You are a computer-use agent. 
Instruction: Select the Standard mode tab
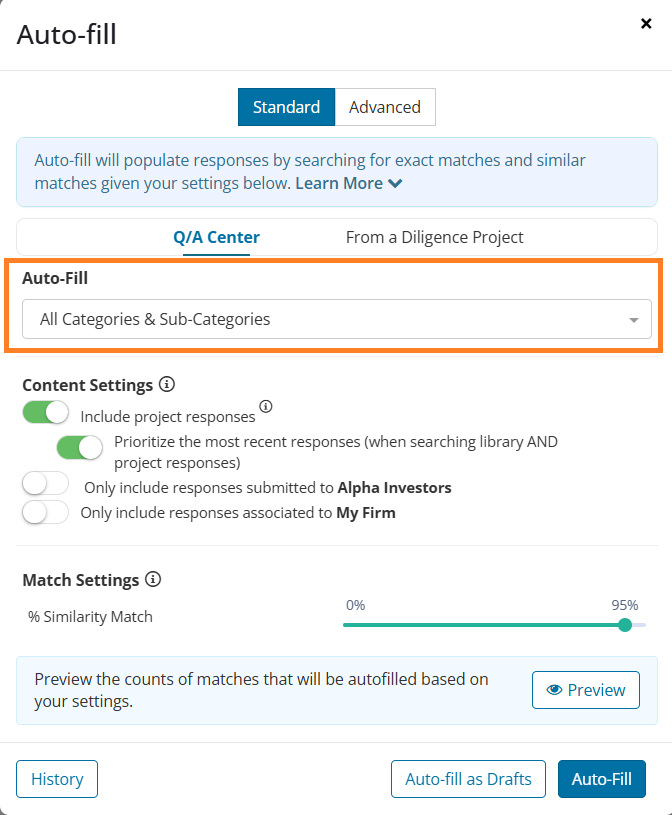tap(286, 107)
